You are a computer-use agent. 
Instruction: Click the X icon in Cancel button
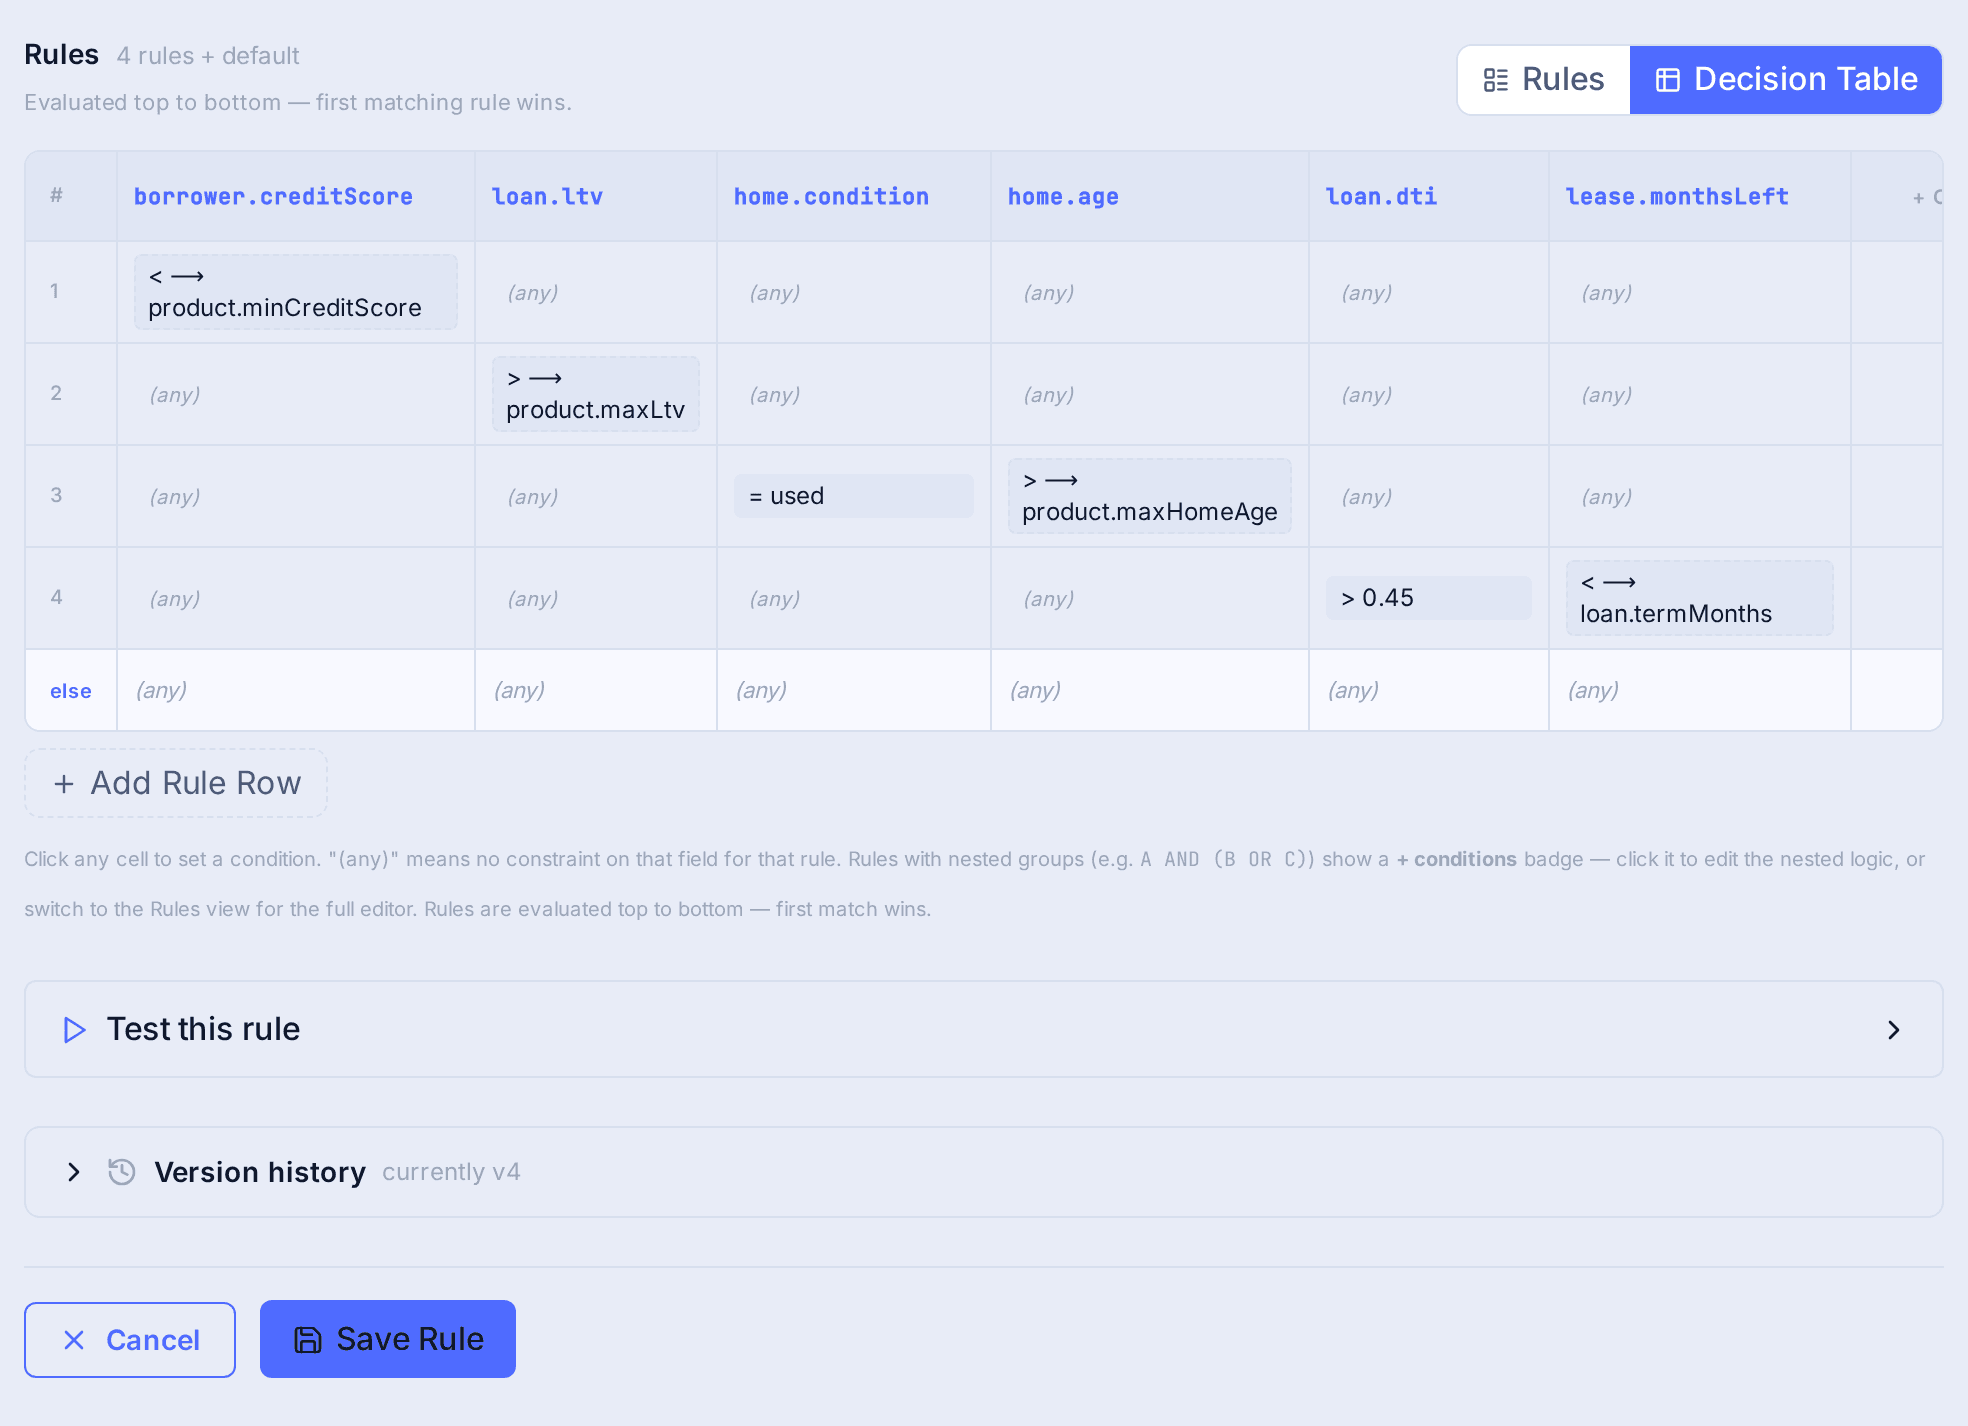click(x=74, y=1340)
